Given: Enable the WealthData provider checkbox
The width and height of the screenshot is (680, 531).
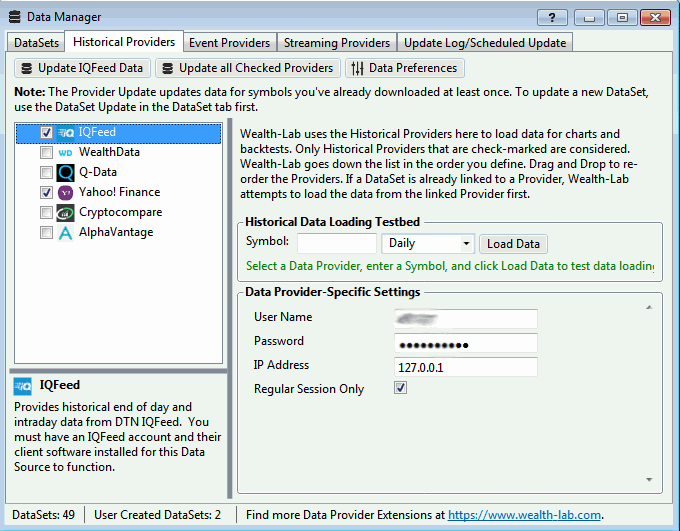Looking at the screenshot, I should [46, 153].
